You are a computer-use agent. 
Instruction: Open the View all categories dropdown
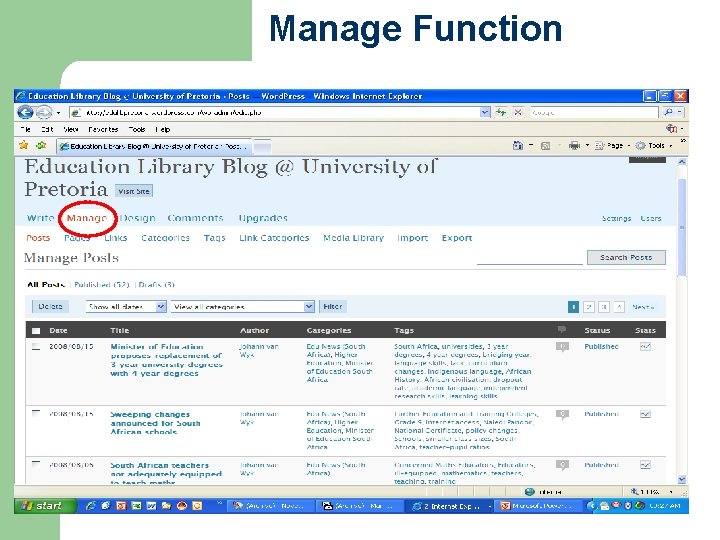click(x=242, y=306)
